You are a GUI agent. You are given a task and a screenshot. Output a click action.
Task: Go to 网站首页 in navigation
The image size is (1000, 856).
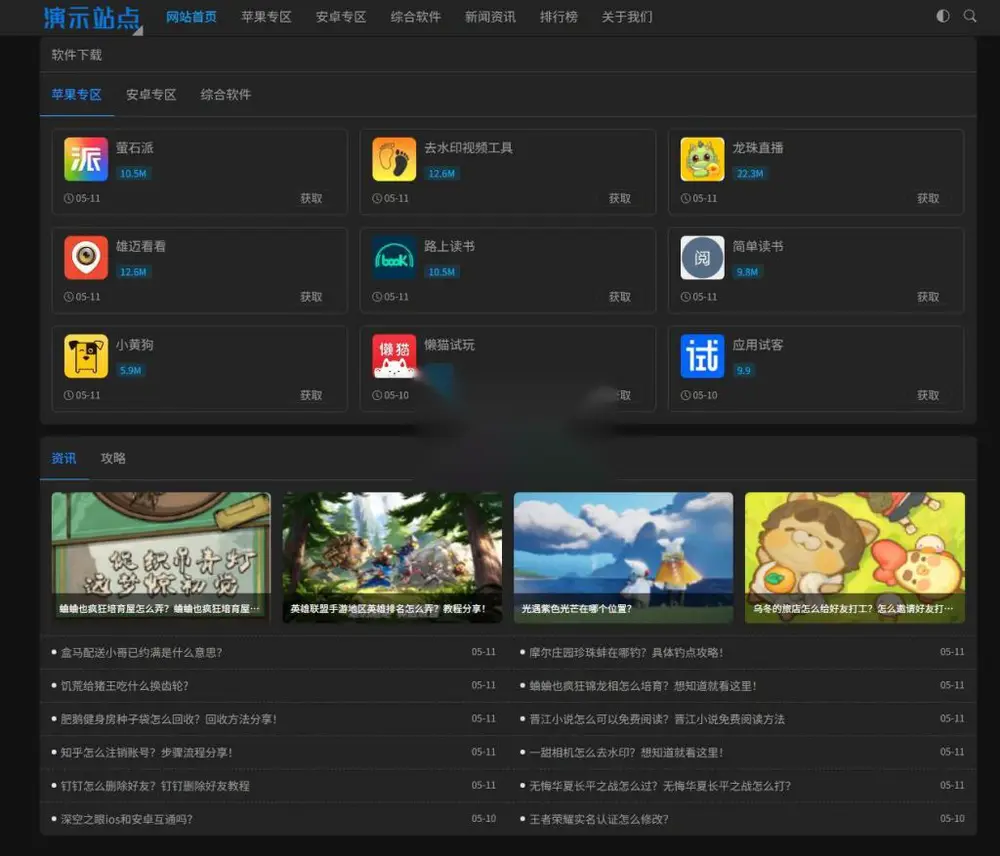pyautogui.click(x=191, y=17)
